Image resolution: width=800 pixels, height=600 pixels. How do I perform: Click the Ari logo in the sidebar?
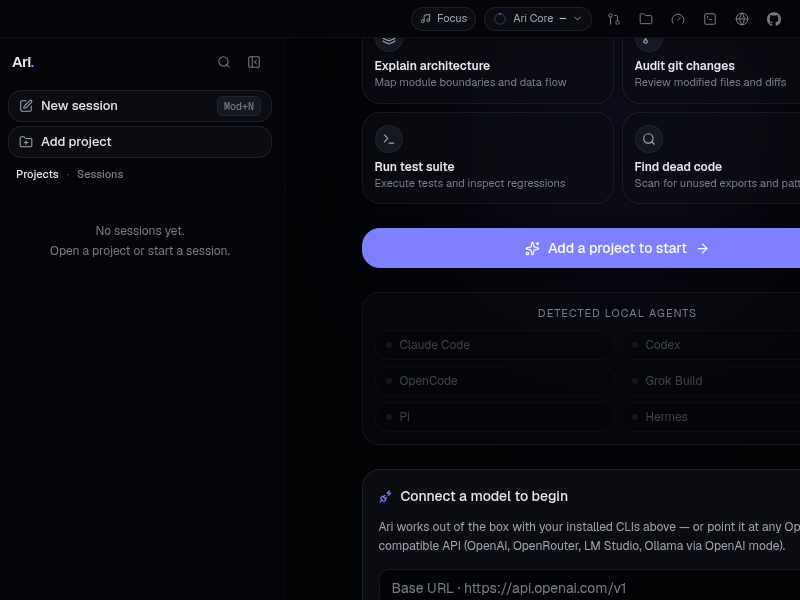pos(23,62)
